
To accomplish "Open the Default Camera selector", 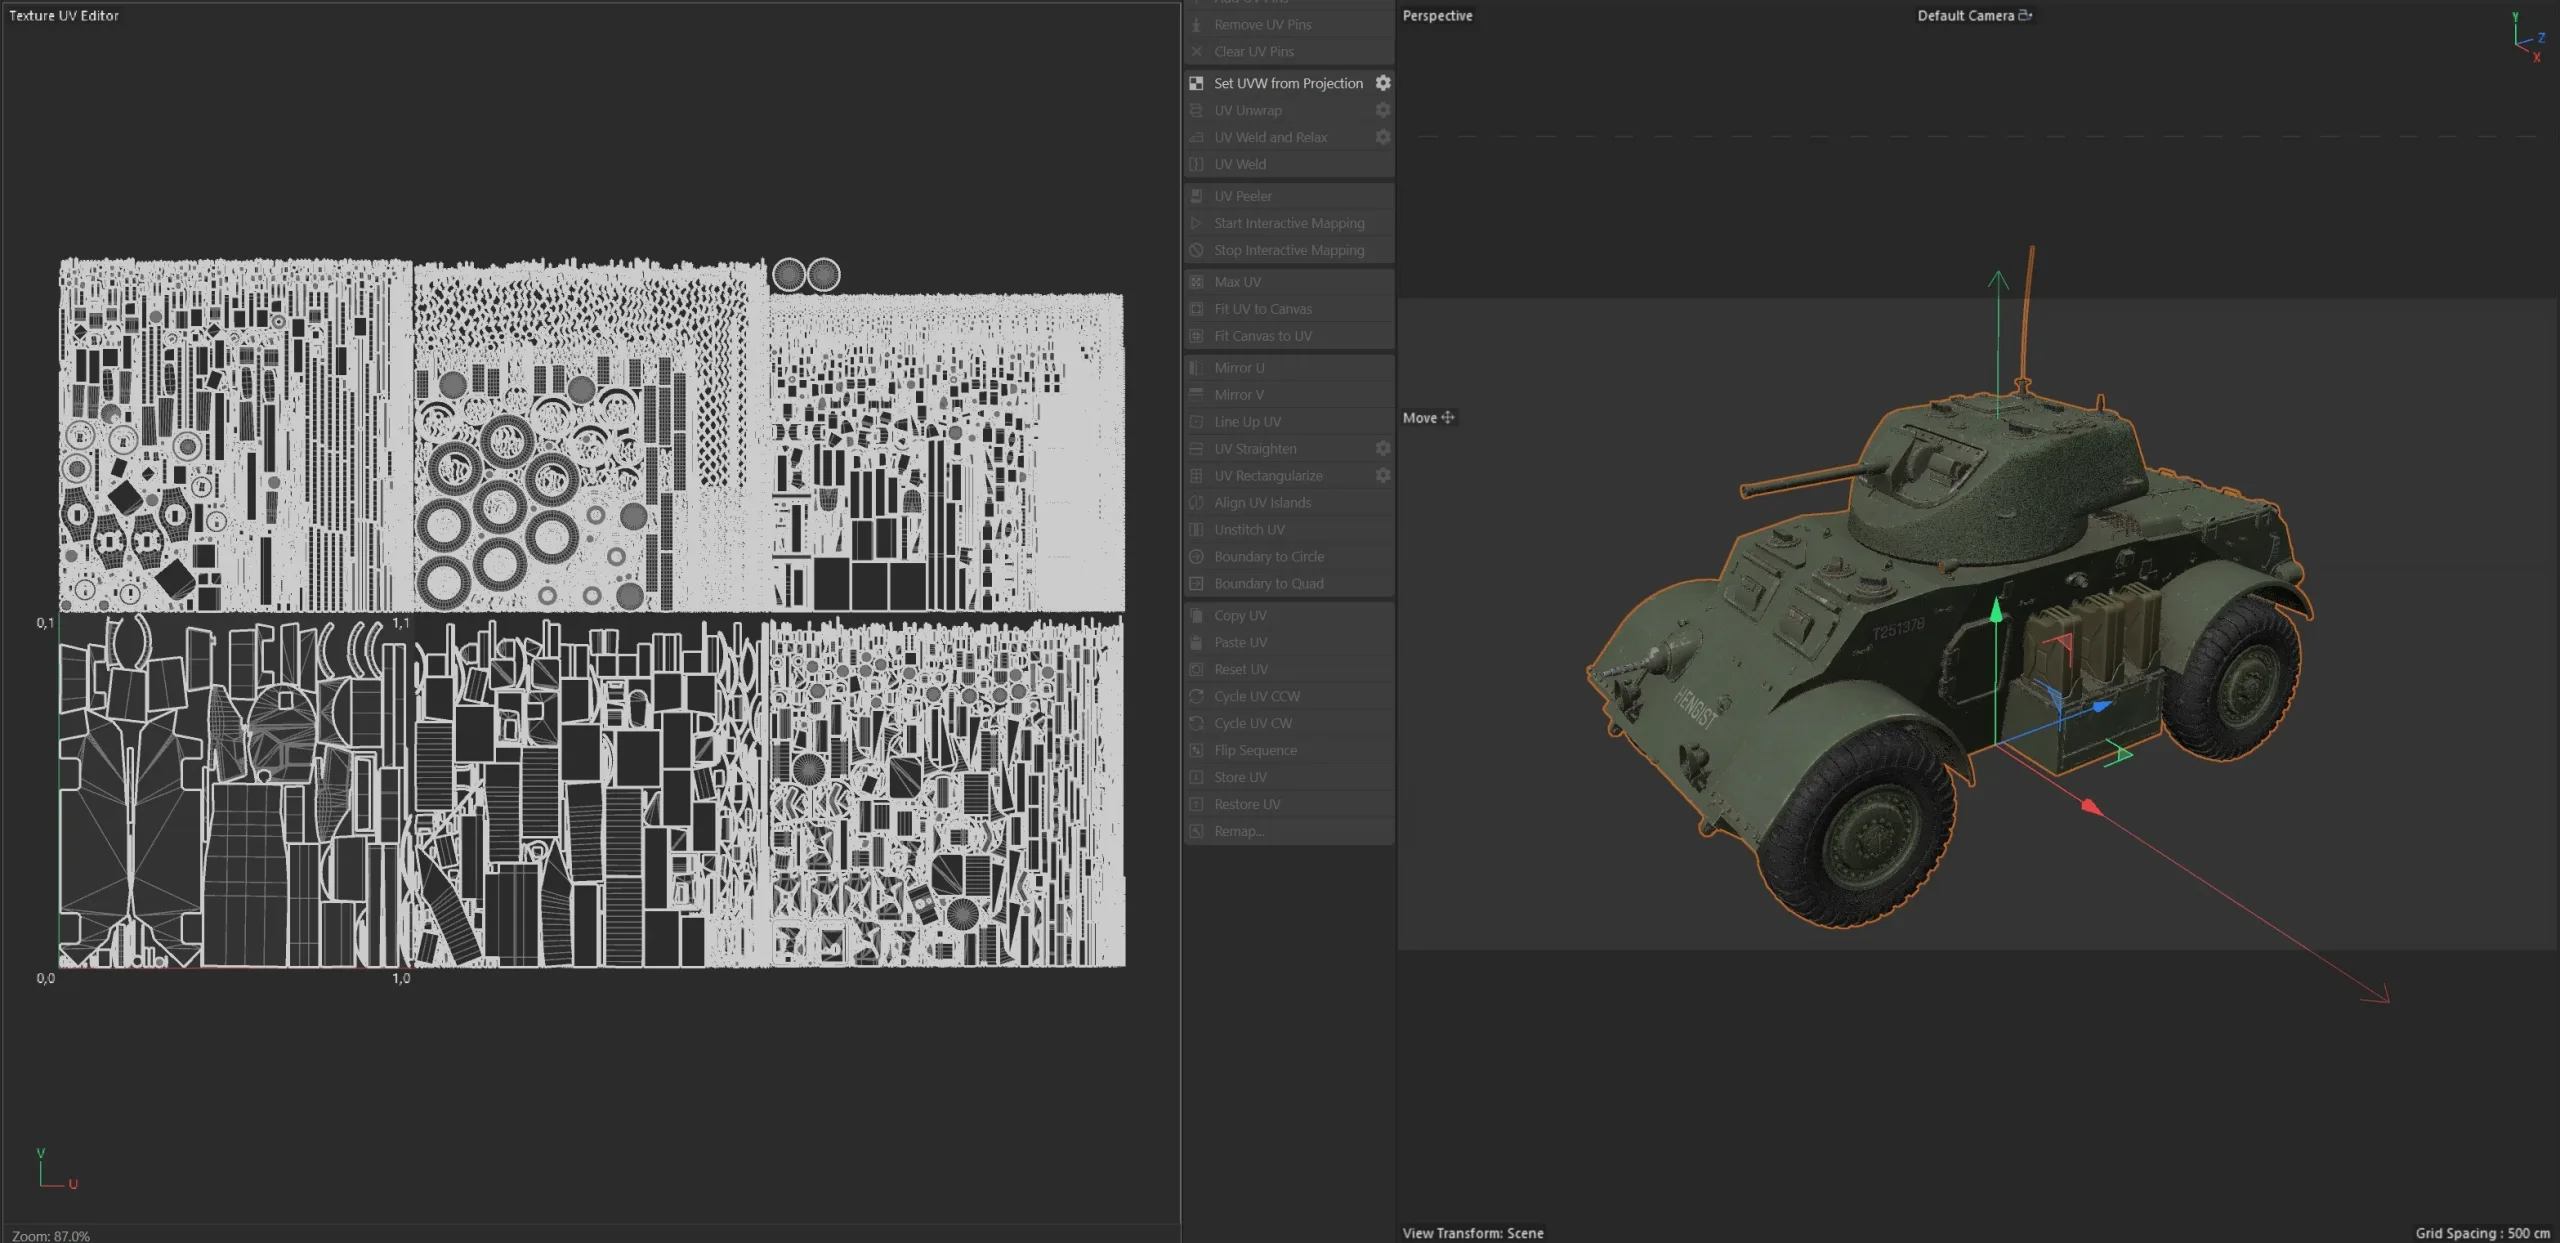I will click(1965, 15).
